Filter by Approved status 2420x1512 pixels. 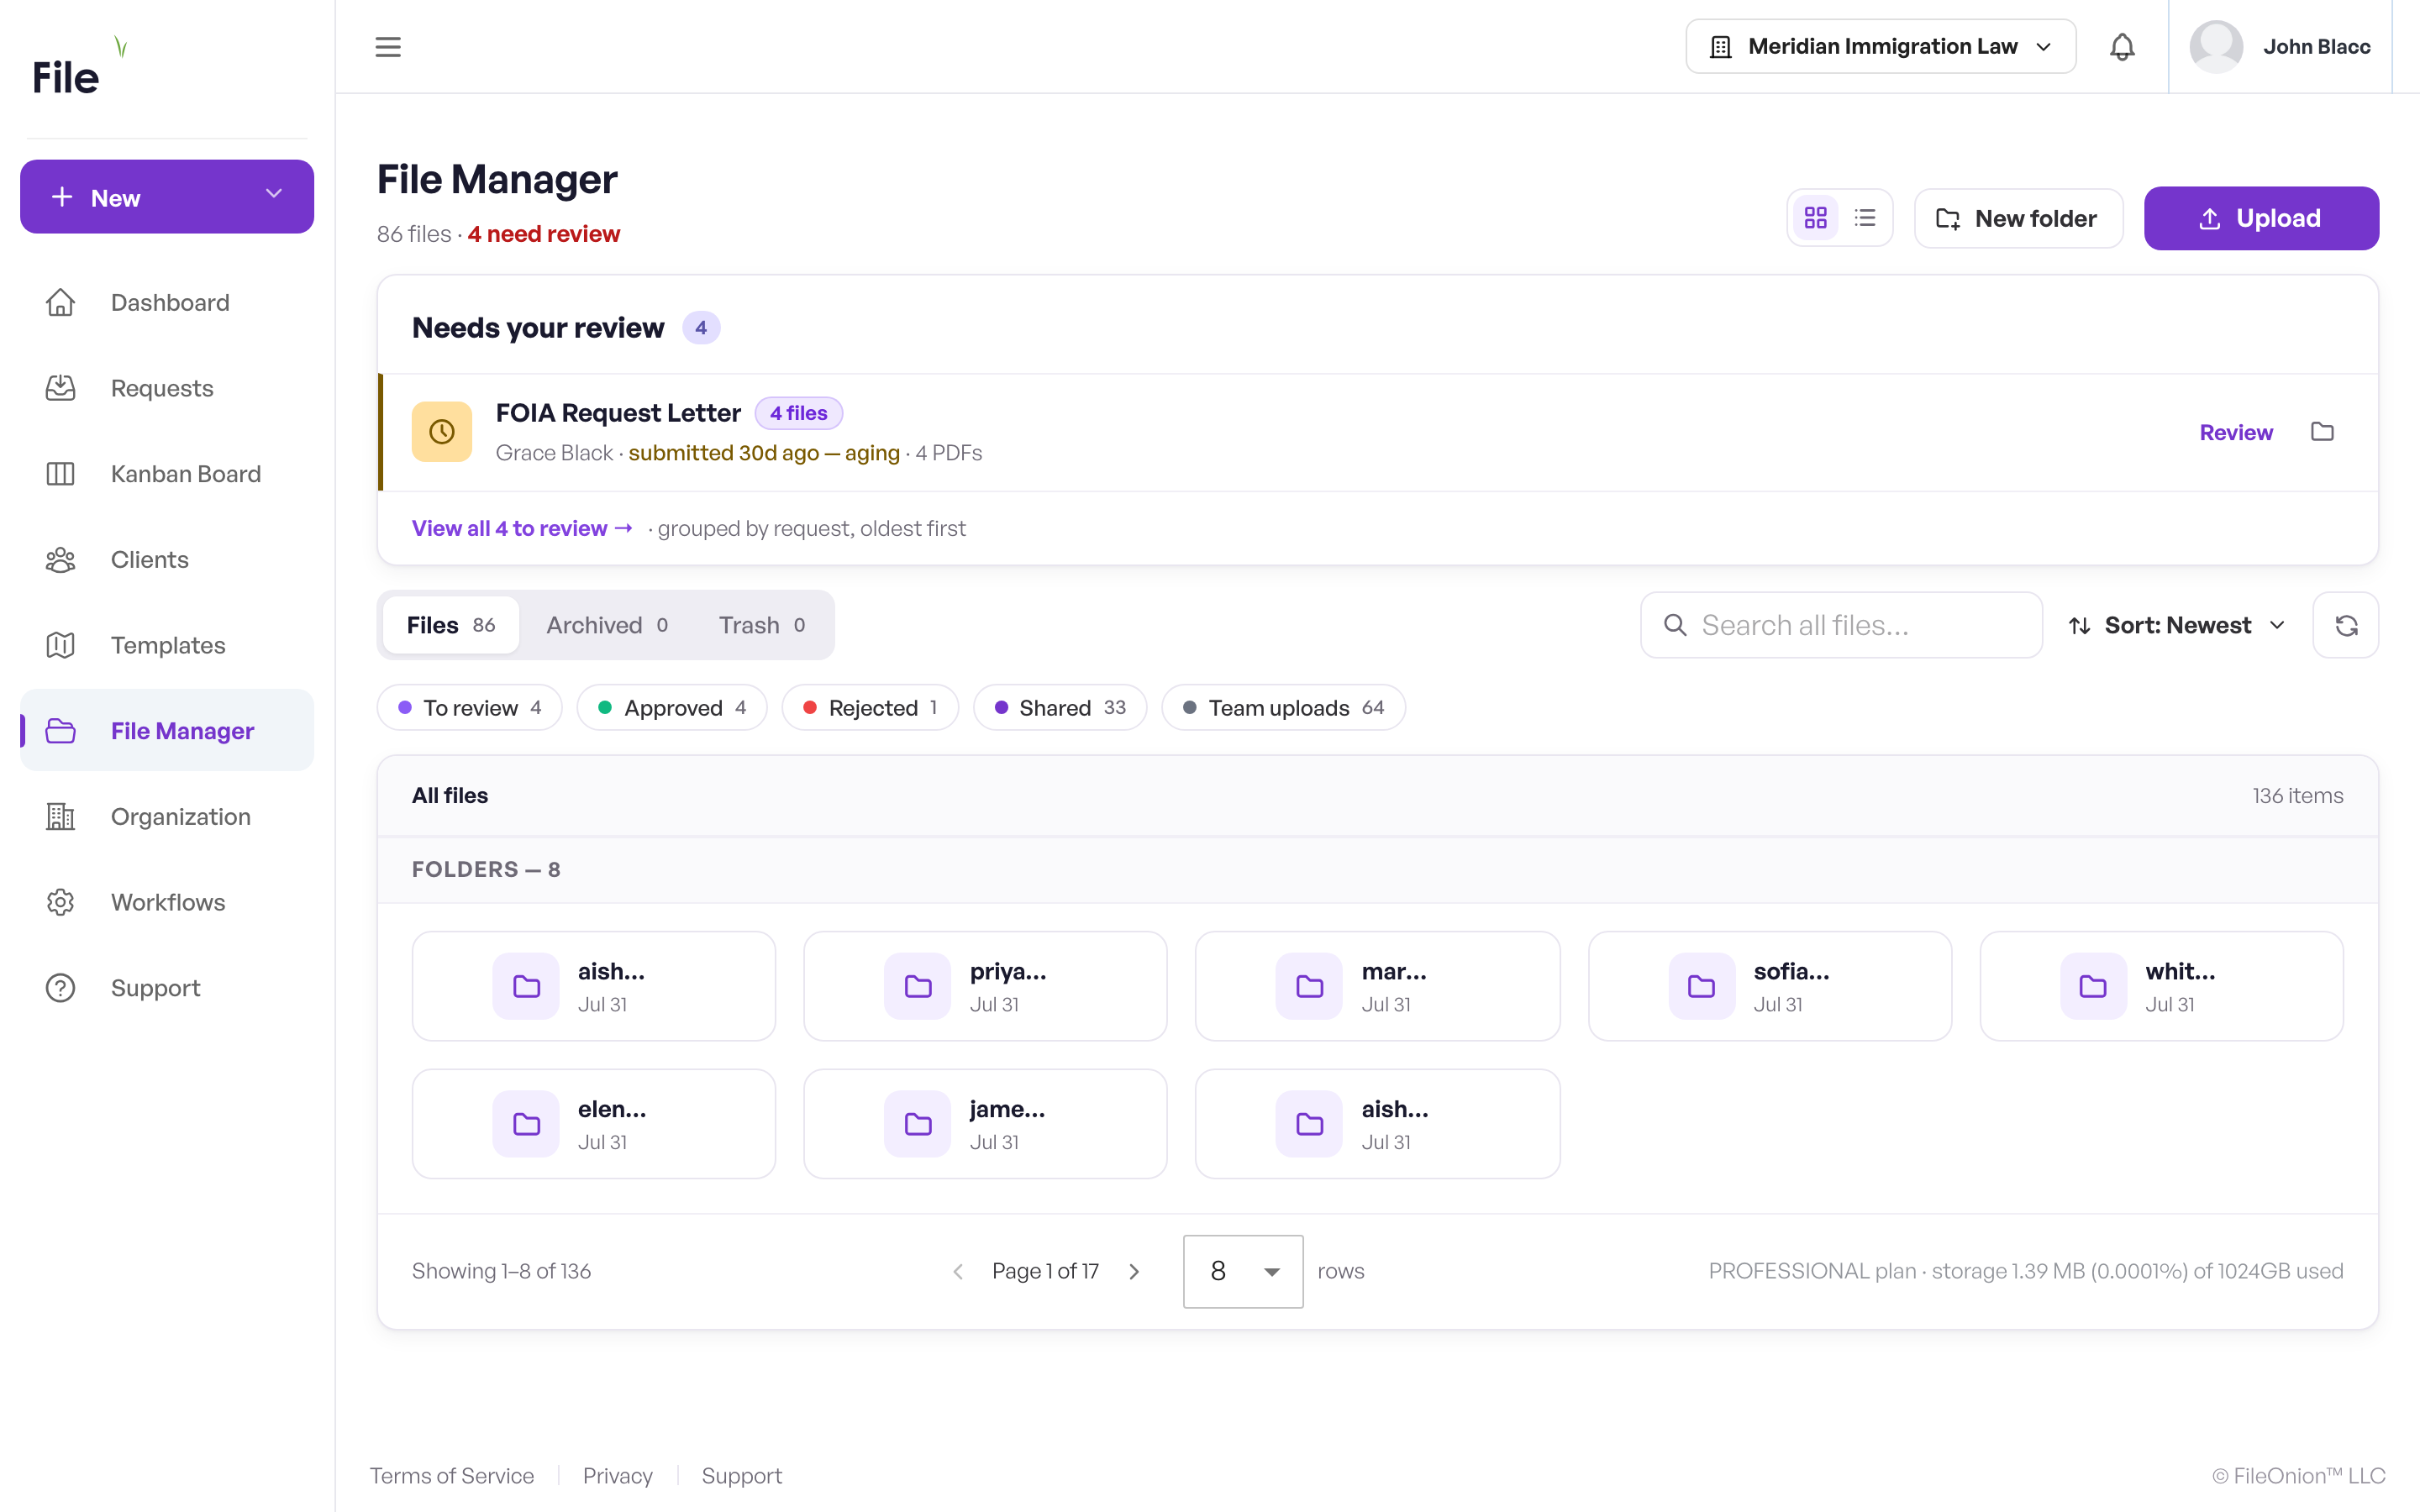[672, 708]
